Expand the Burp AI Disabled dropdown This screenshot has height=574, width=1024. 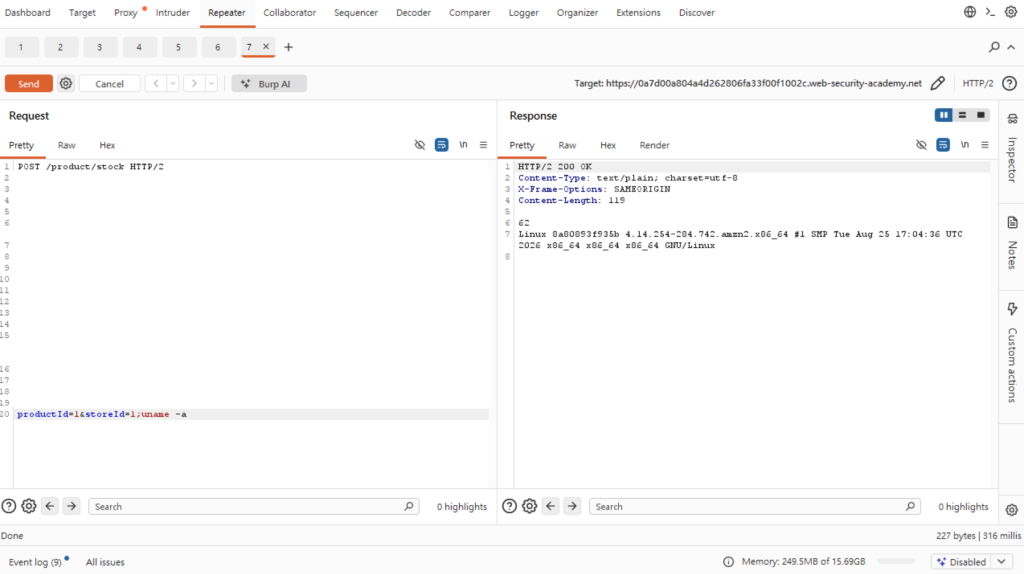1002,562
